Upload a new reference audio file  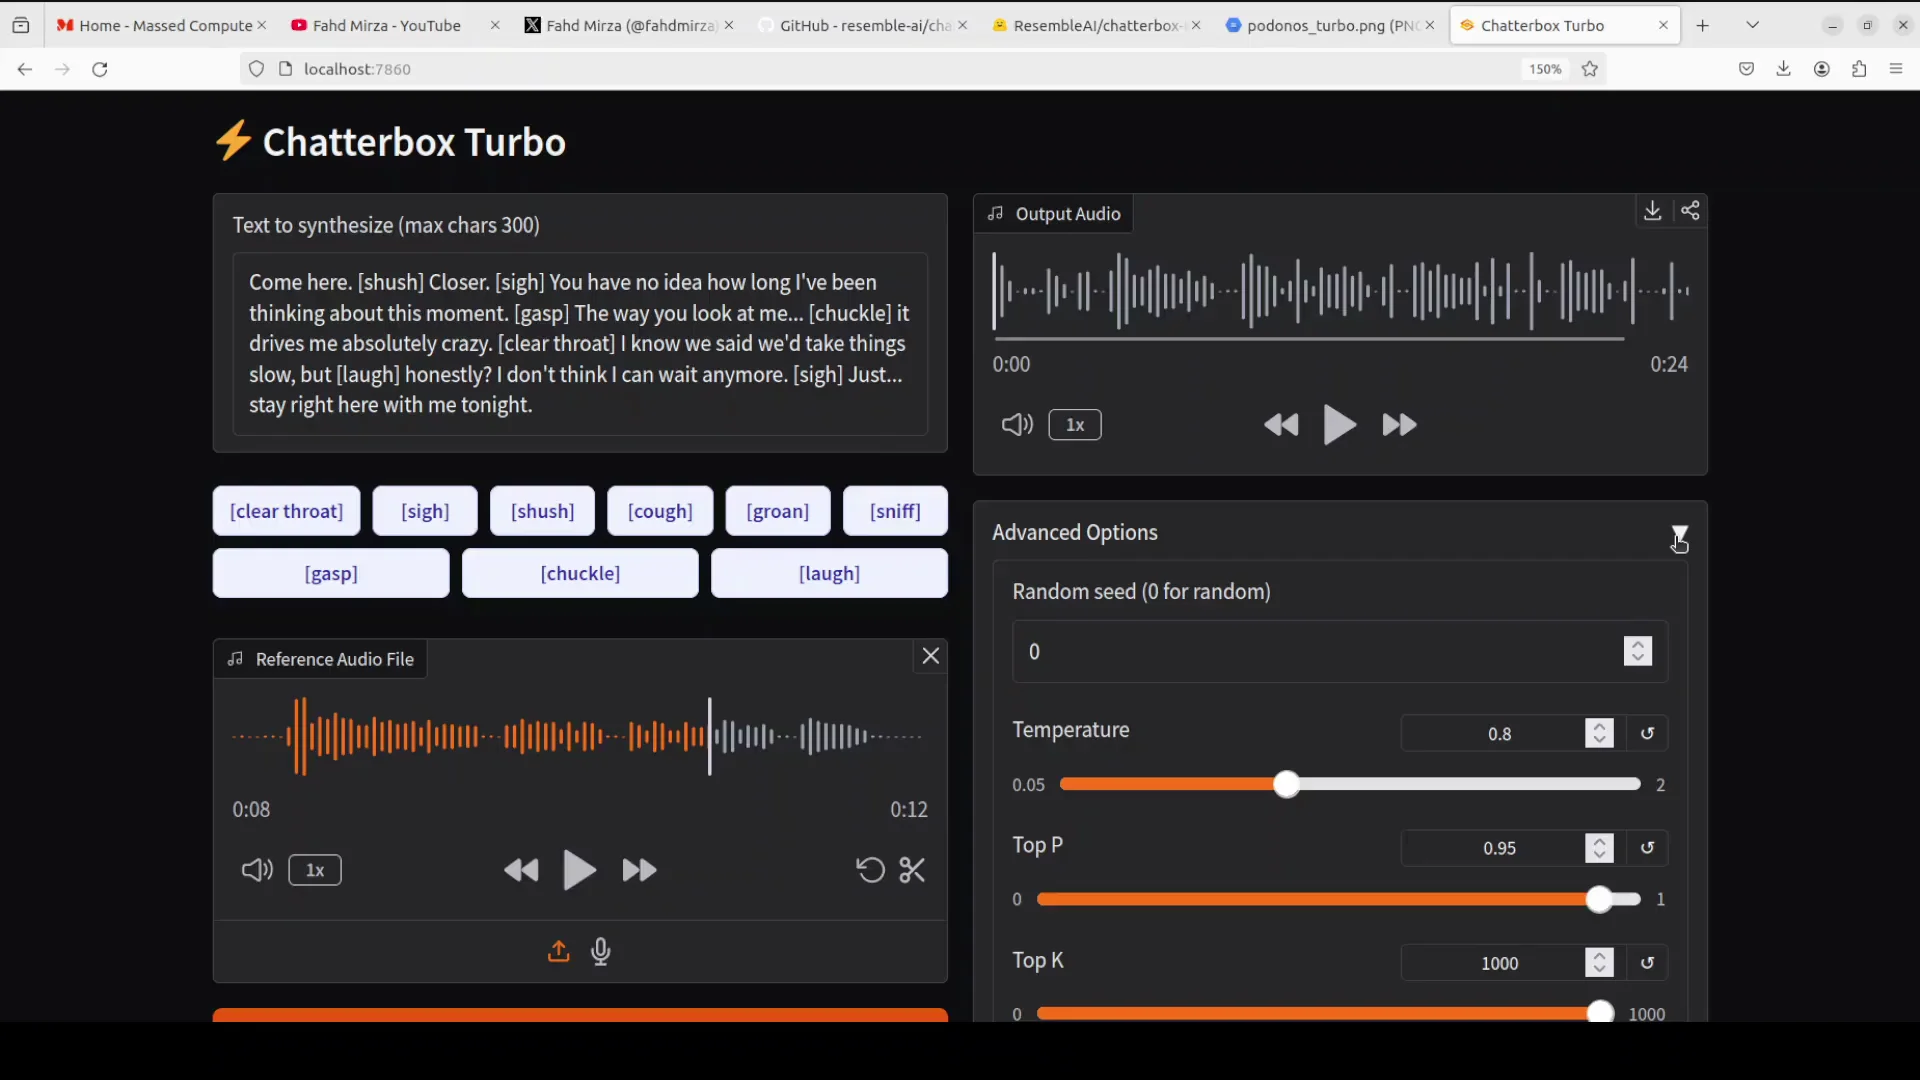(x=558, y=951)
